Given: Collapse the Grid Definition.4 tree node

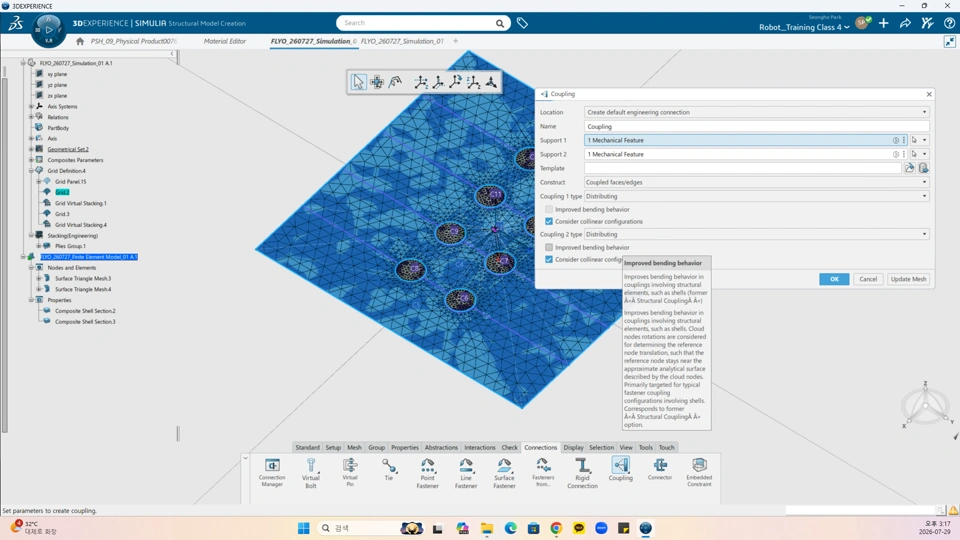Looking at the screenshot, I should pos(31,171).
